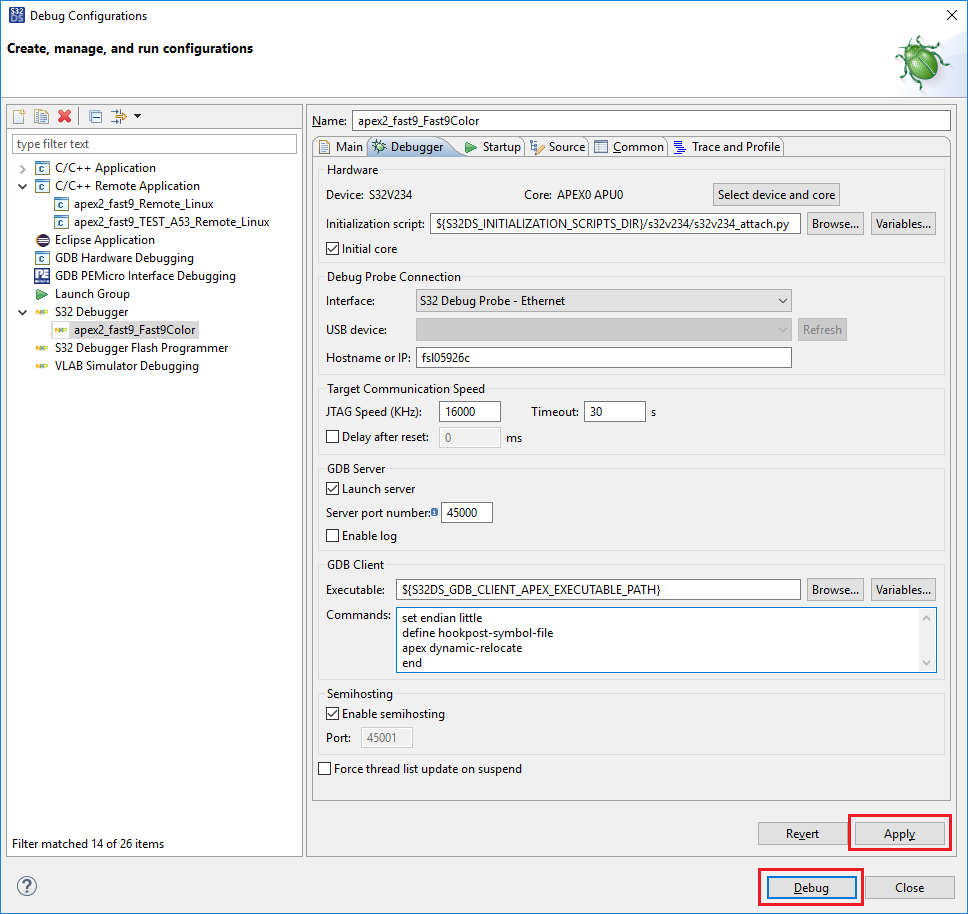Toggle the Initial core checkbox
Image resolution: width=968 pixels, height=914 pixels.
[x=333, y=249]
